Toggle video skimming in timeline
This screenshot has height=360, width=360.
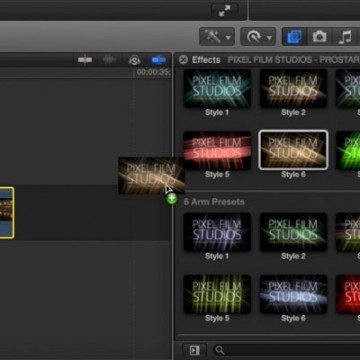point(85,60)
